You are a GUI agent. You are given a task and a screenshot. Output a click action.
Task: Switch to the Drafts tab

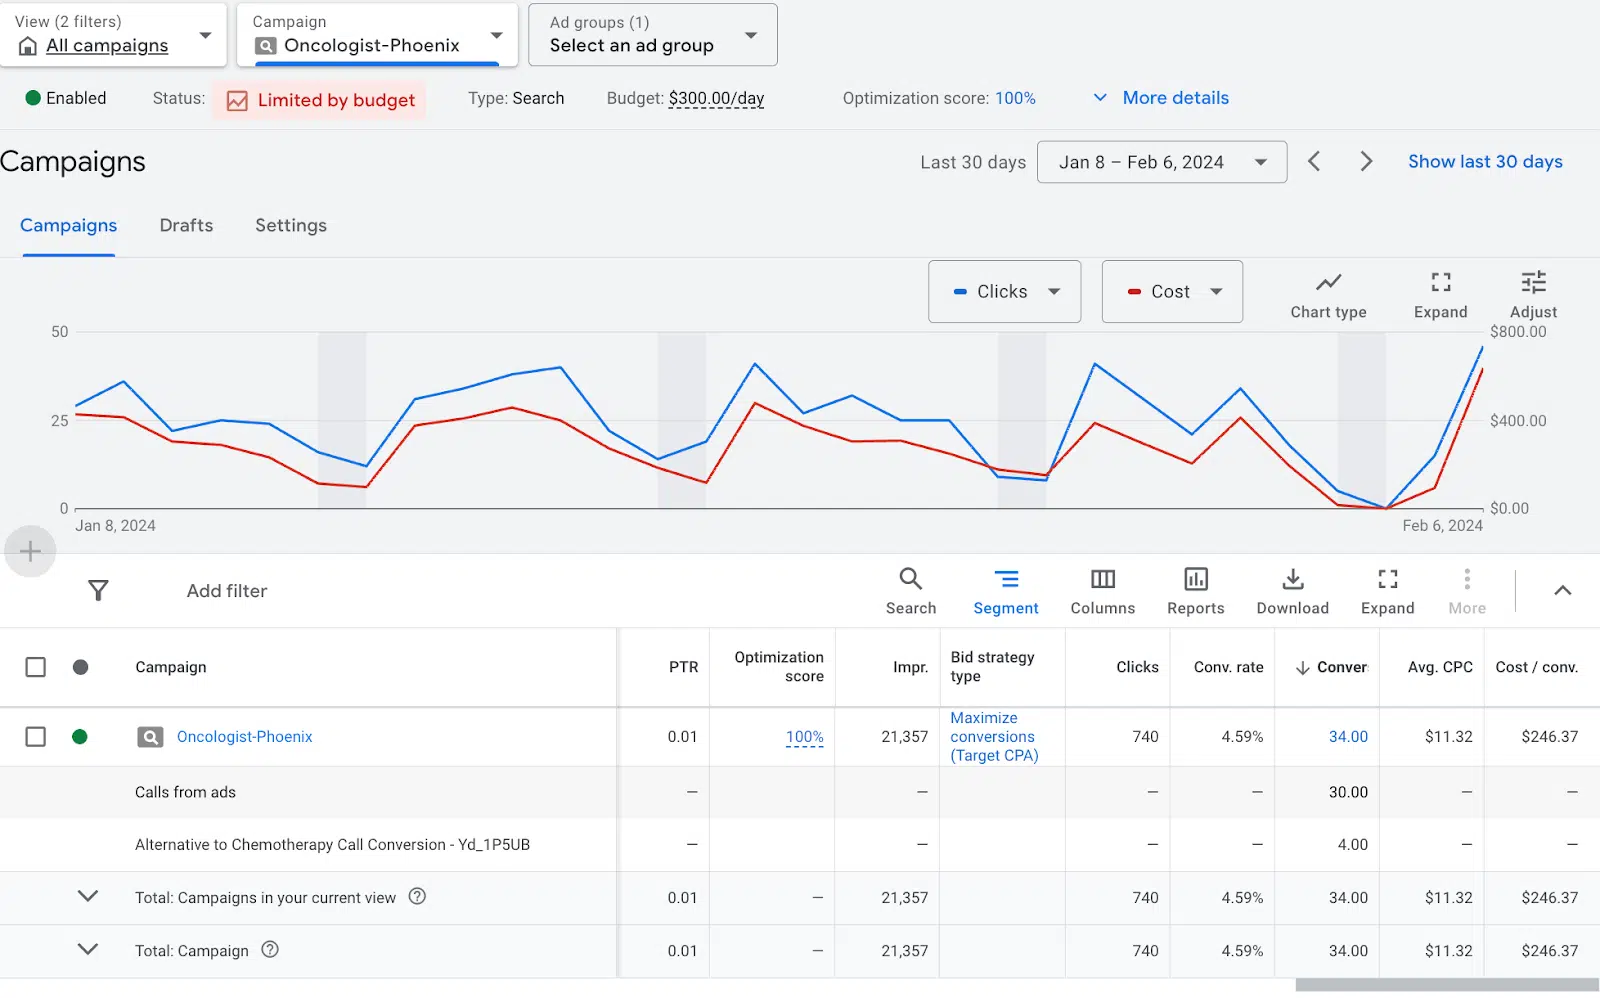pyautogui.click(x=186, y=226)
